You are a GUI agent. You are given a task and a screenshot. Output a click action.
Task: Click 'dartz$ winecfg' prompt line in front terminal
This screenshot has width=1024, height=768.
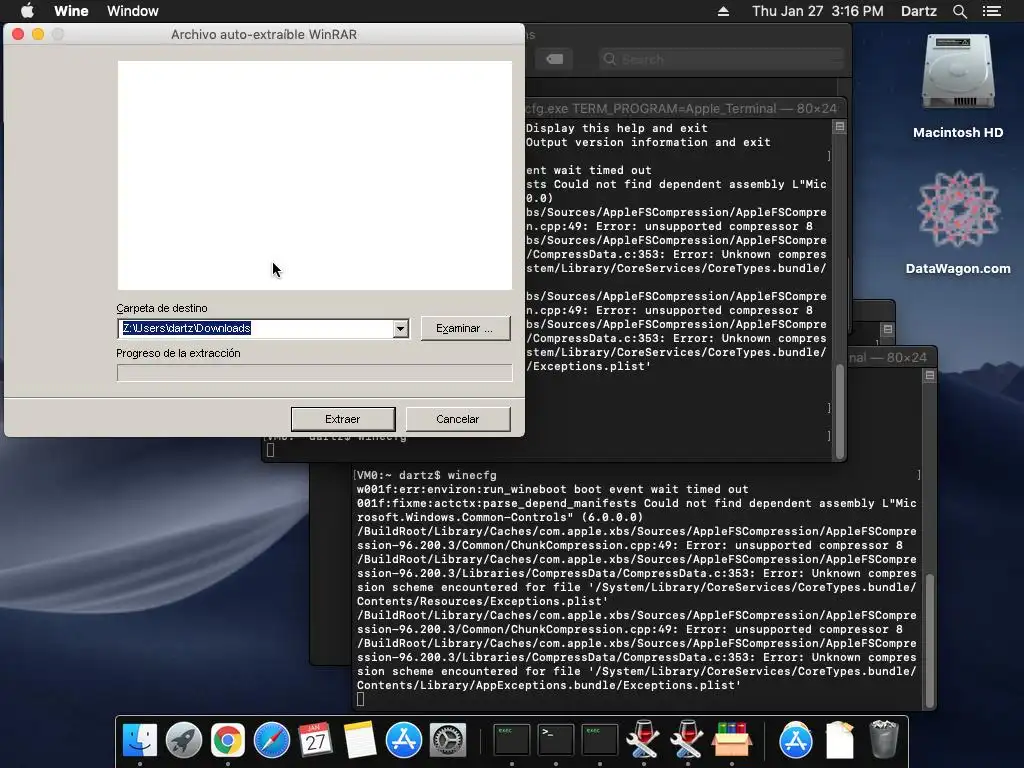tap(426, 475)
